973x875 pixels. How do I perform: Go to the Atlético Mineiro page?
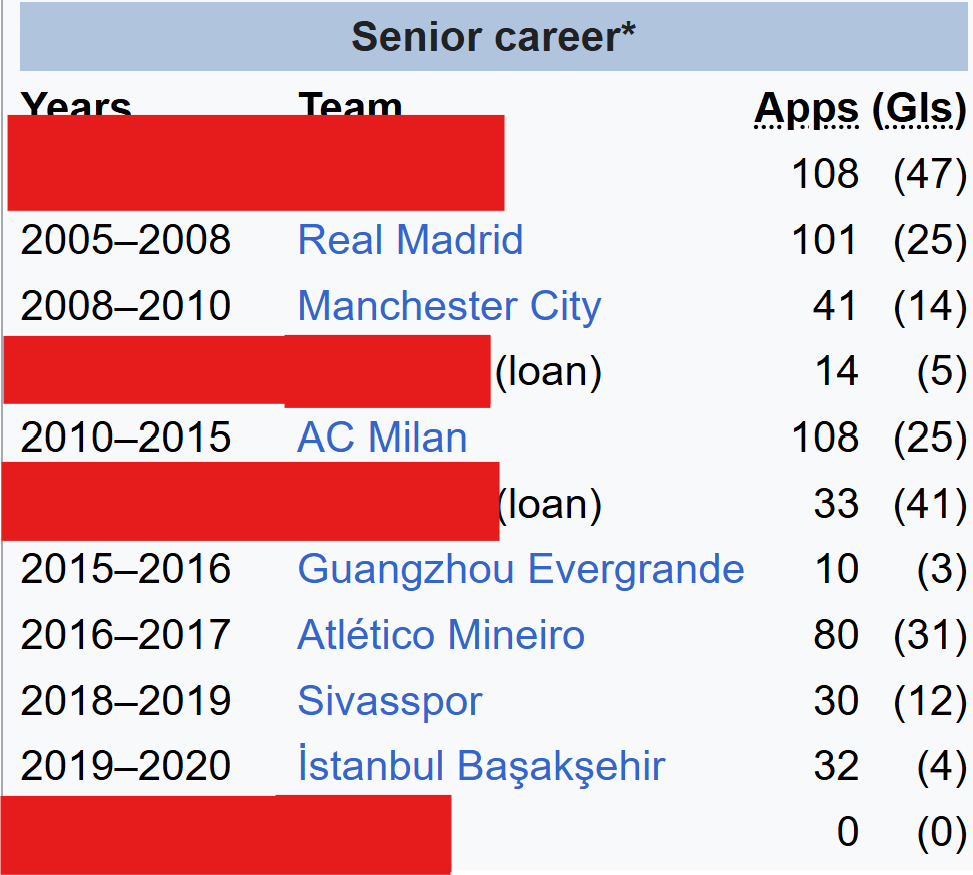[441, 635]
